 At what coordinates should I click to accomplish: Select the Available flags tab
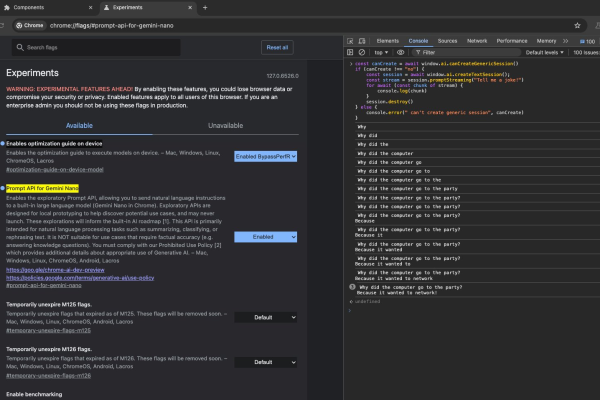(79, 126)
